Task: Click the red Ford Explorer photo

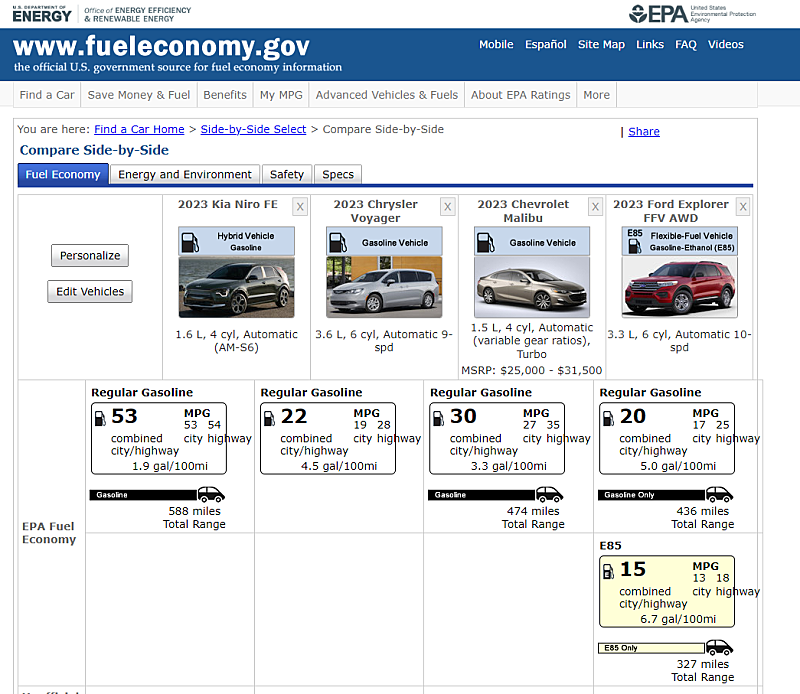Action: (680, 287)
